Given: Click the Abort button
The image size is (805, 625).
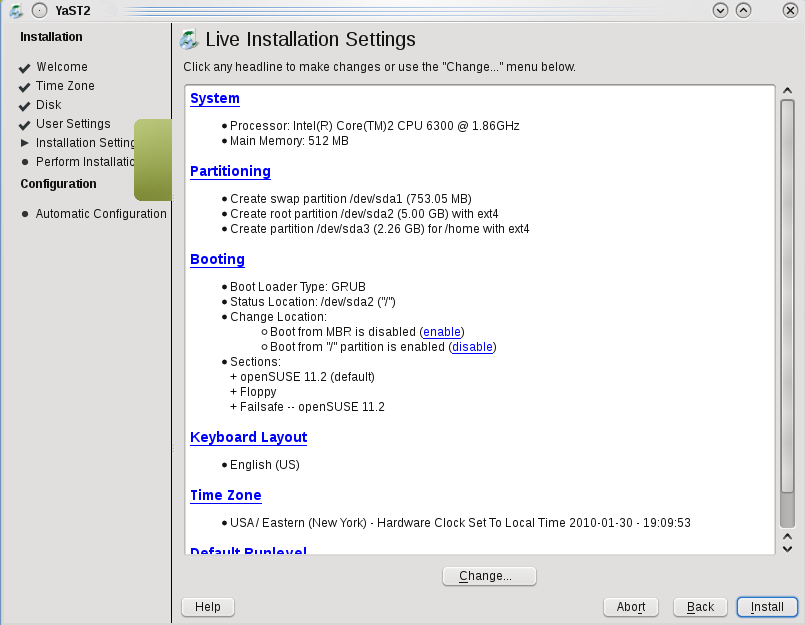Looking at the screenshot, I should [x=631, y=607].
